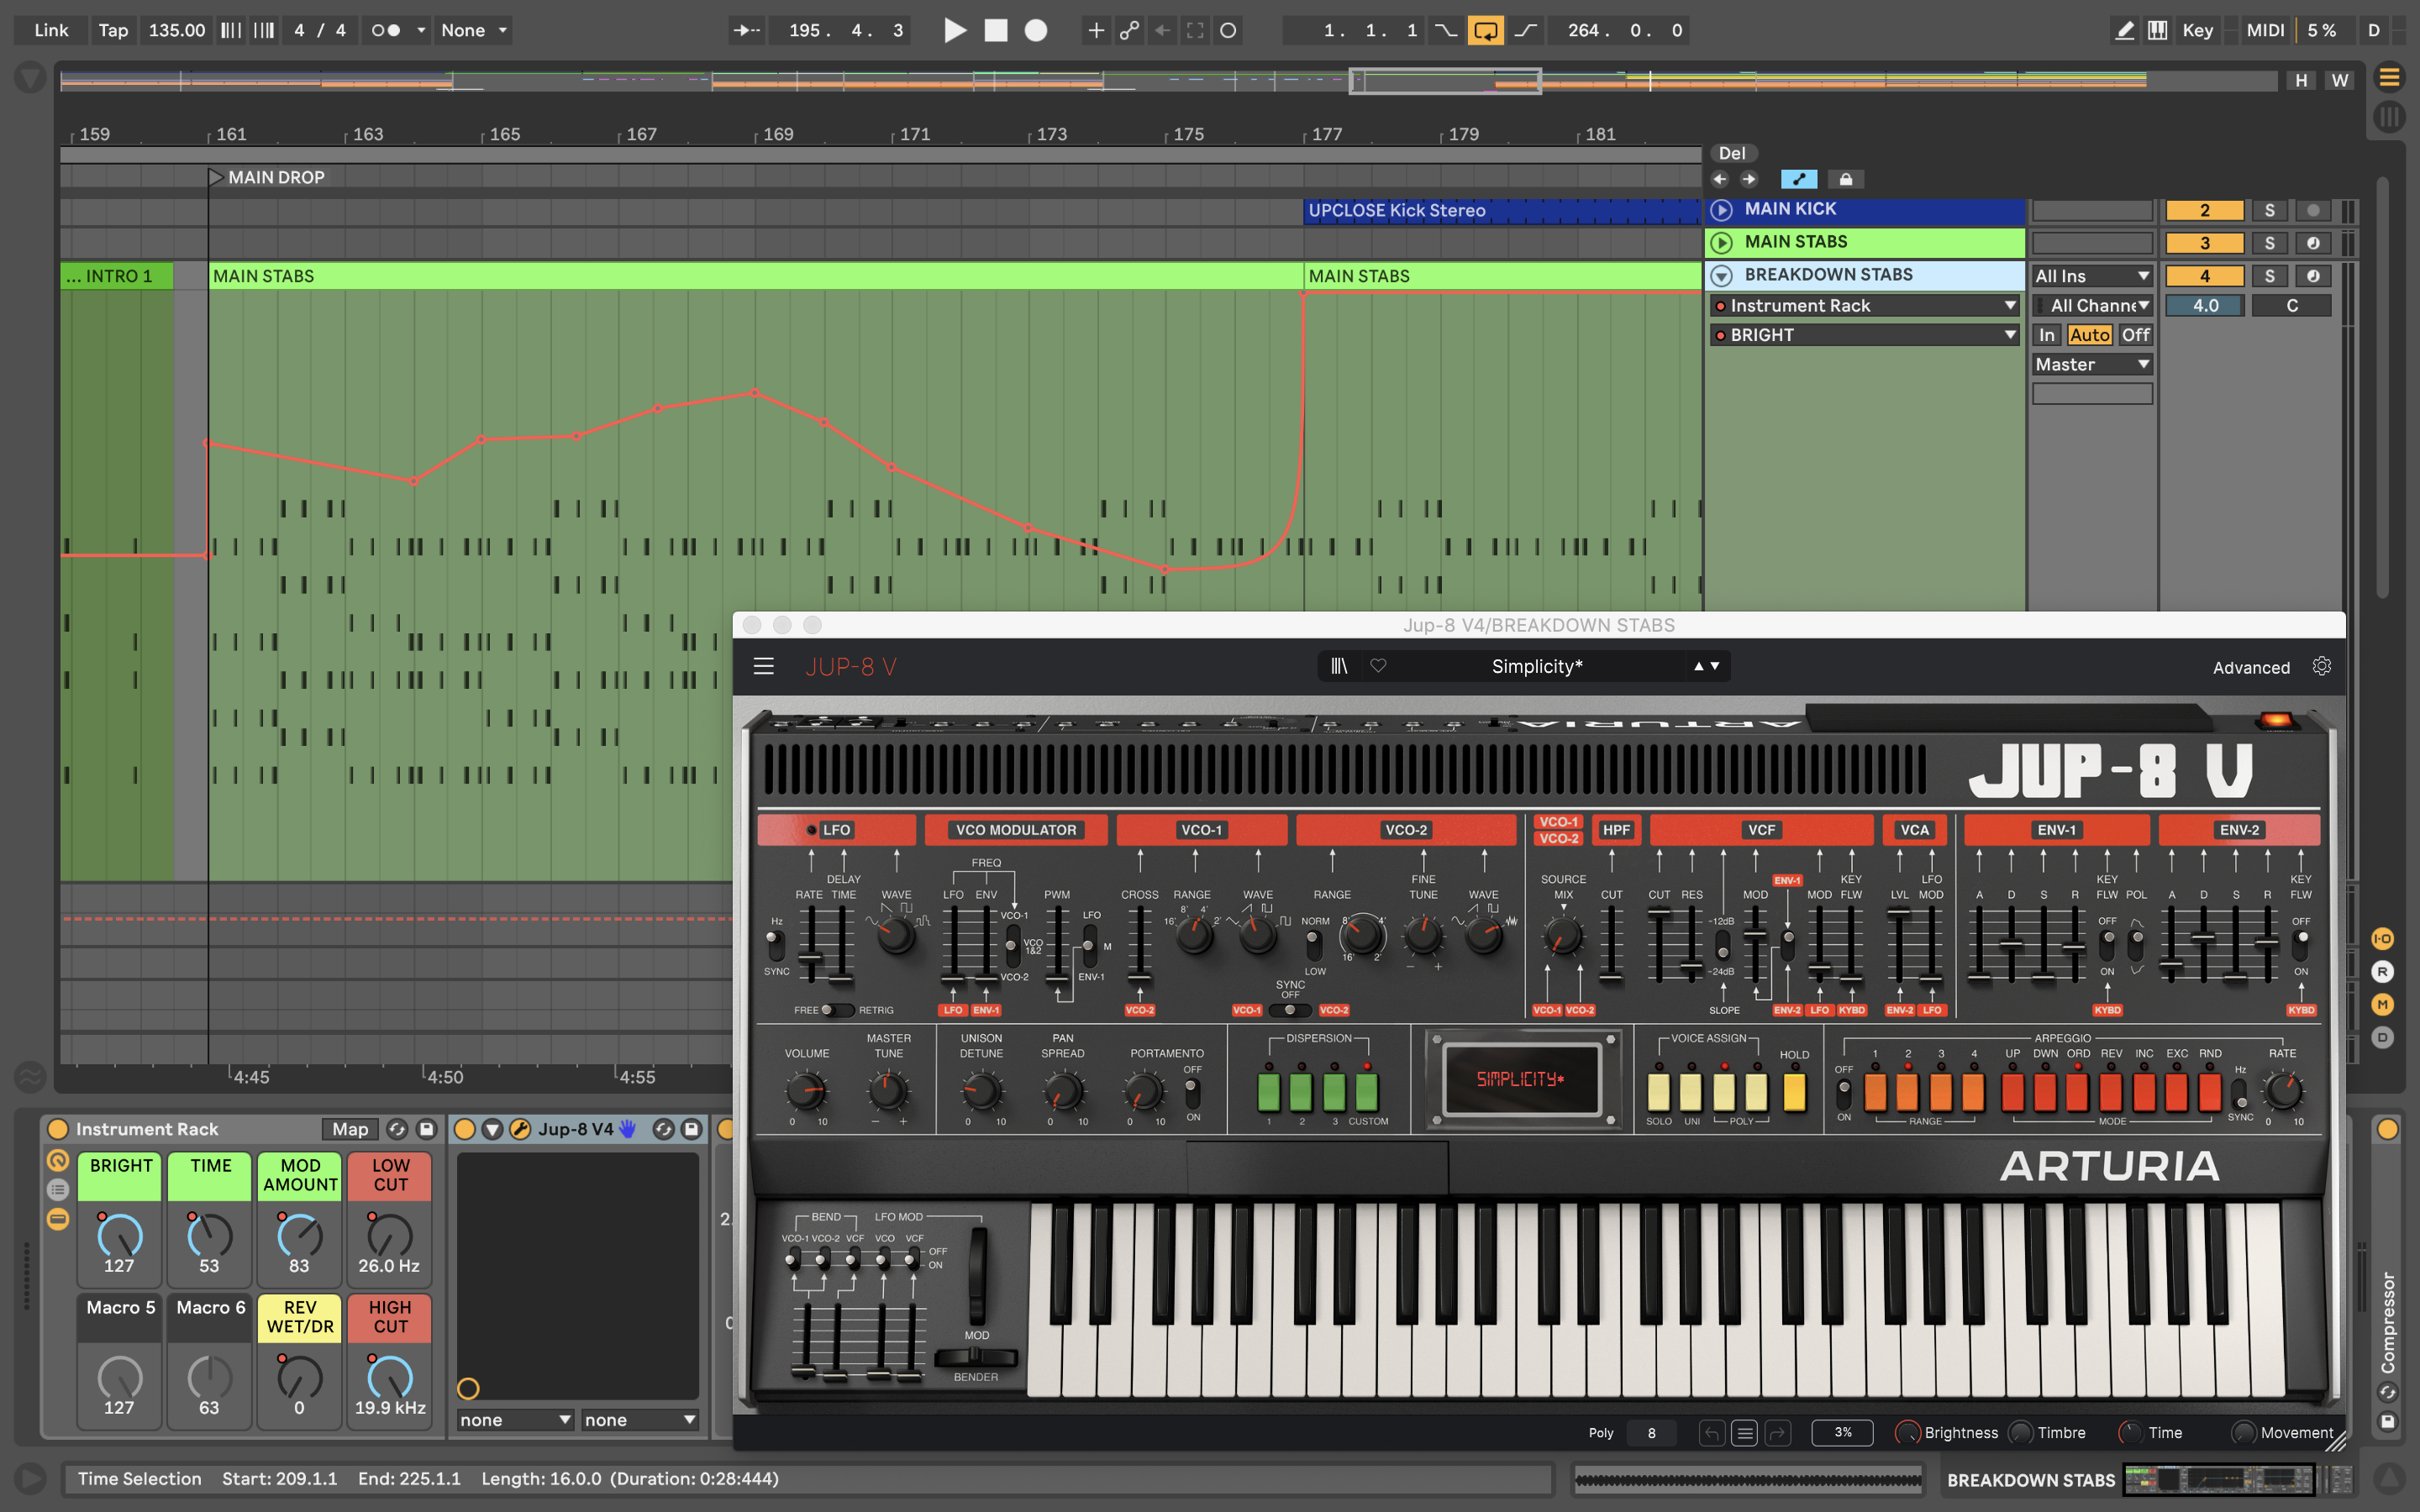Screen dimensions: 2420x1512
Task: Adjust the HIGH CUT macro knob
Action: [390, 1378]
